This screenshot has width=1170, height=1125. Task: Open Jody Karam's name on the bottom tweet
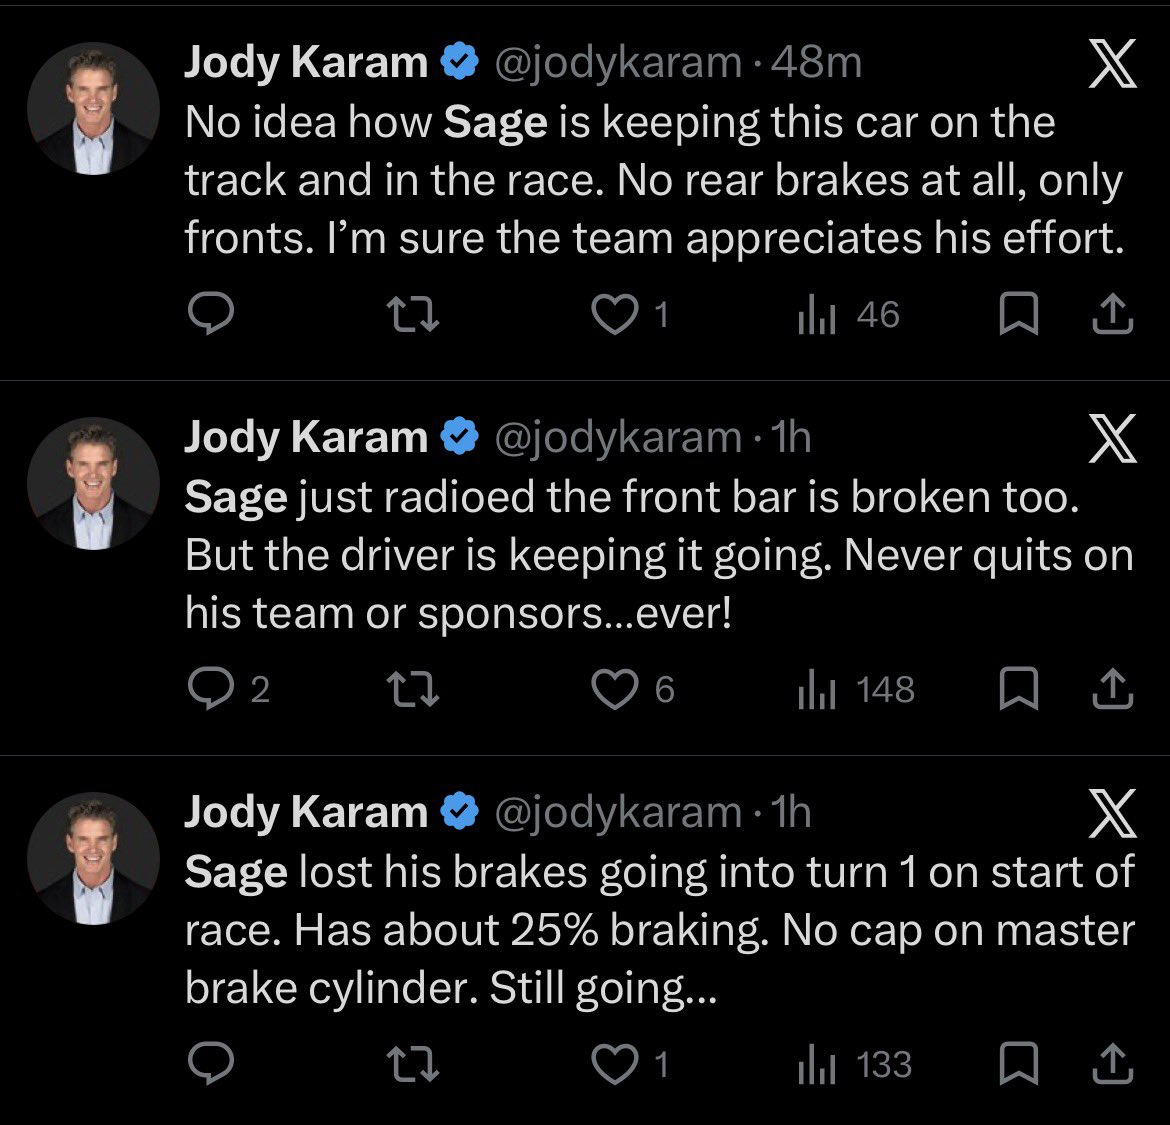pyautogui.click(x=306, y=812)
